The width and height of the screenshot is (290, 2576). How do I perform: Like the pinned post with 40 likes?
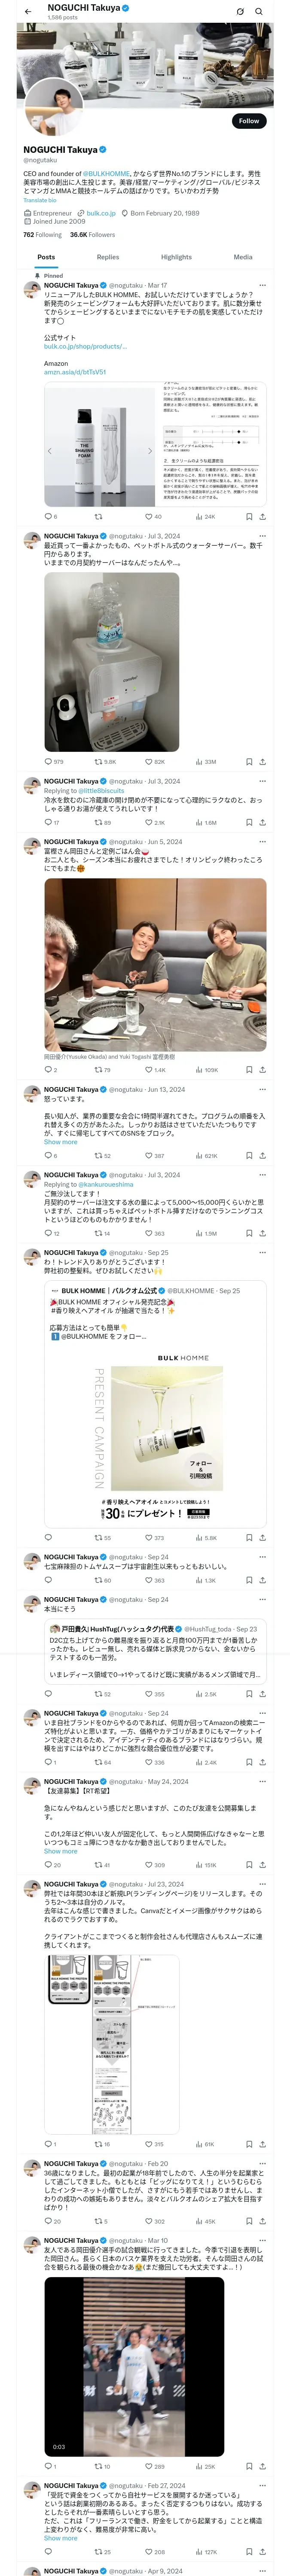click(153, 517)
